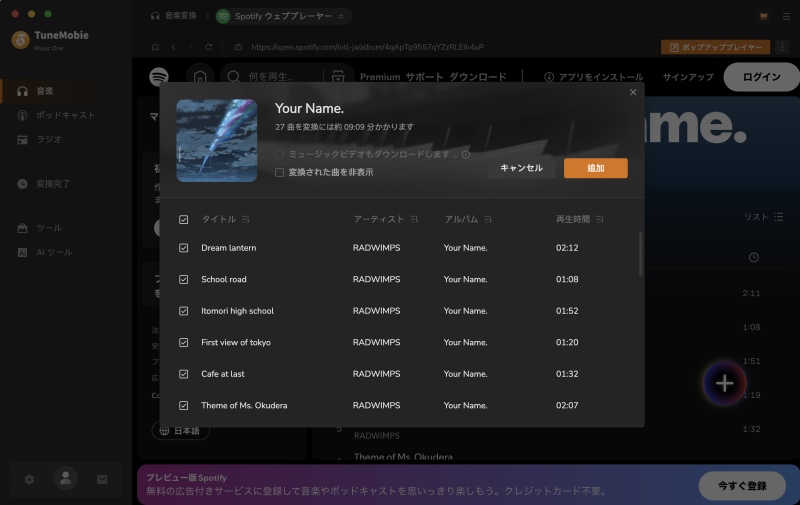Screen dimensions: 800x505
Task: Click サインアップ
Action: (x=688, y=77)
